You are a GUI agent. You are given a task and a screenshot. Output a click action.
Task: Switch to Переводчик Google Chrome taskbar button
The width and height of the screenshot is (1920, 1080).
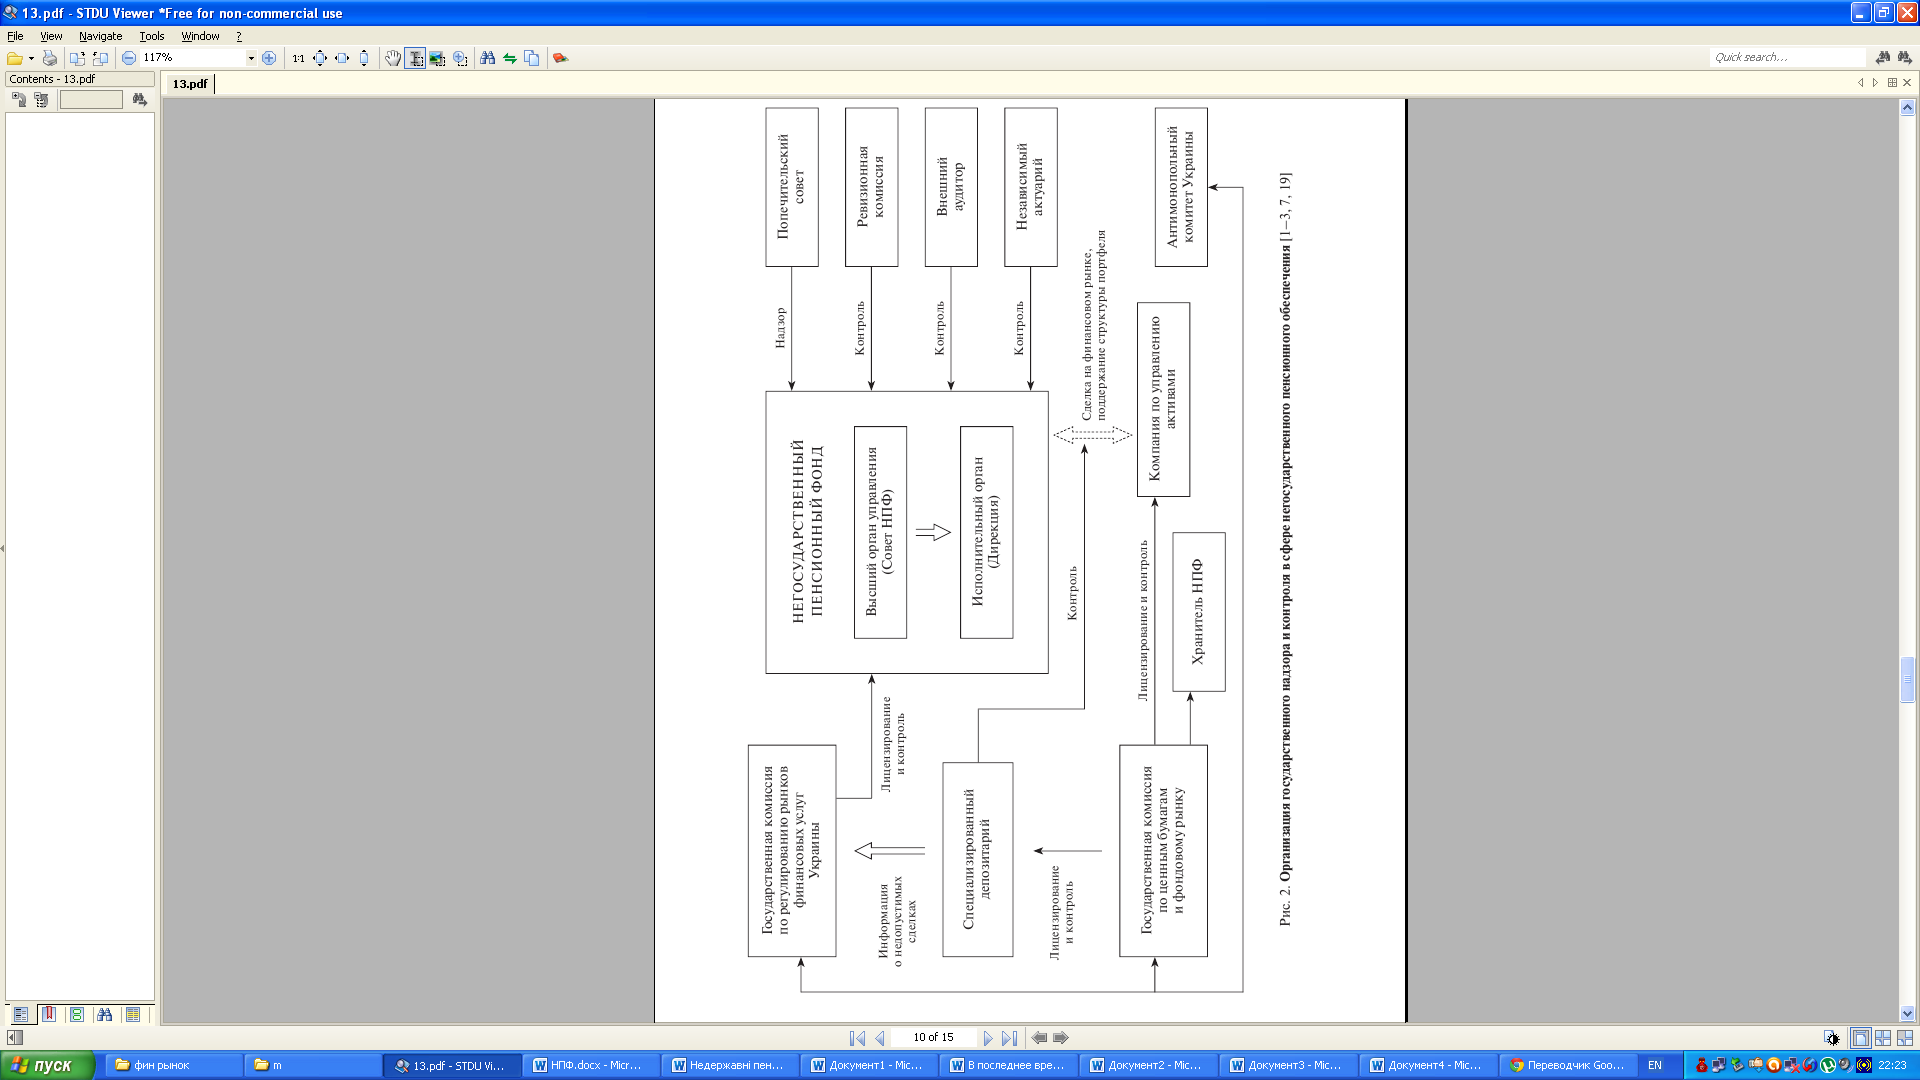click(x=1568, y=1065)
